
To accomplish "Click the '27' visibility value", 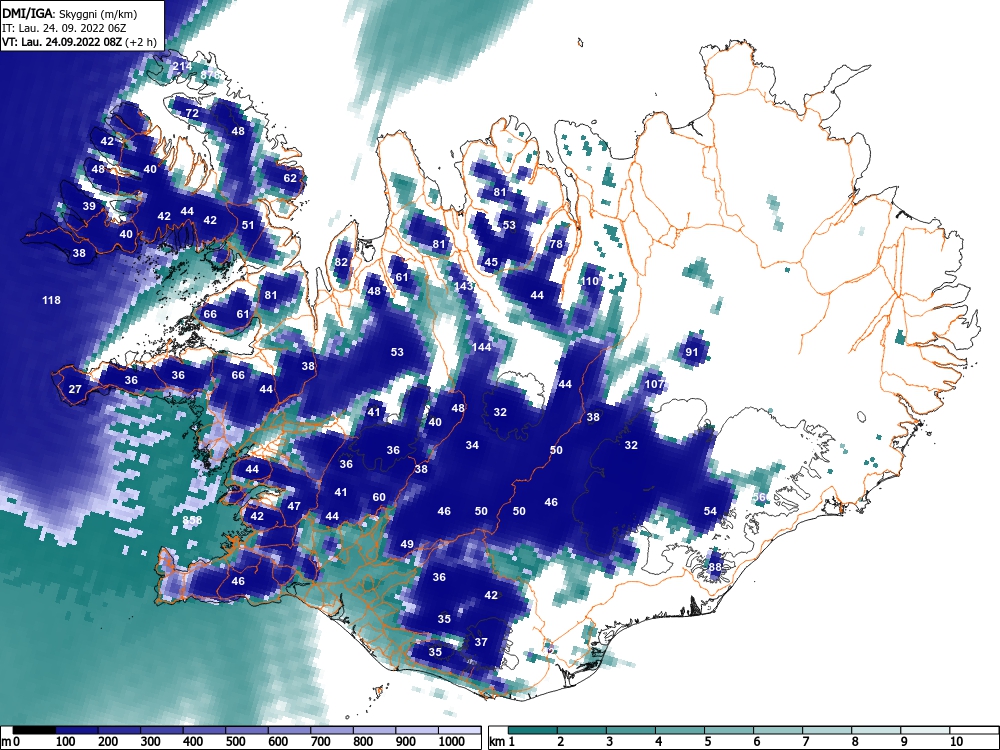I will (75, 389).
